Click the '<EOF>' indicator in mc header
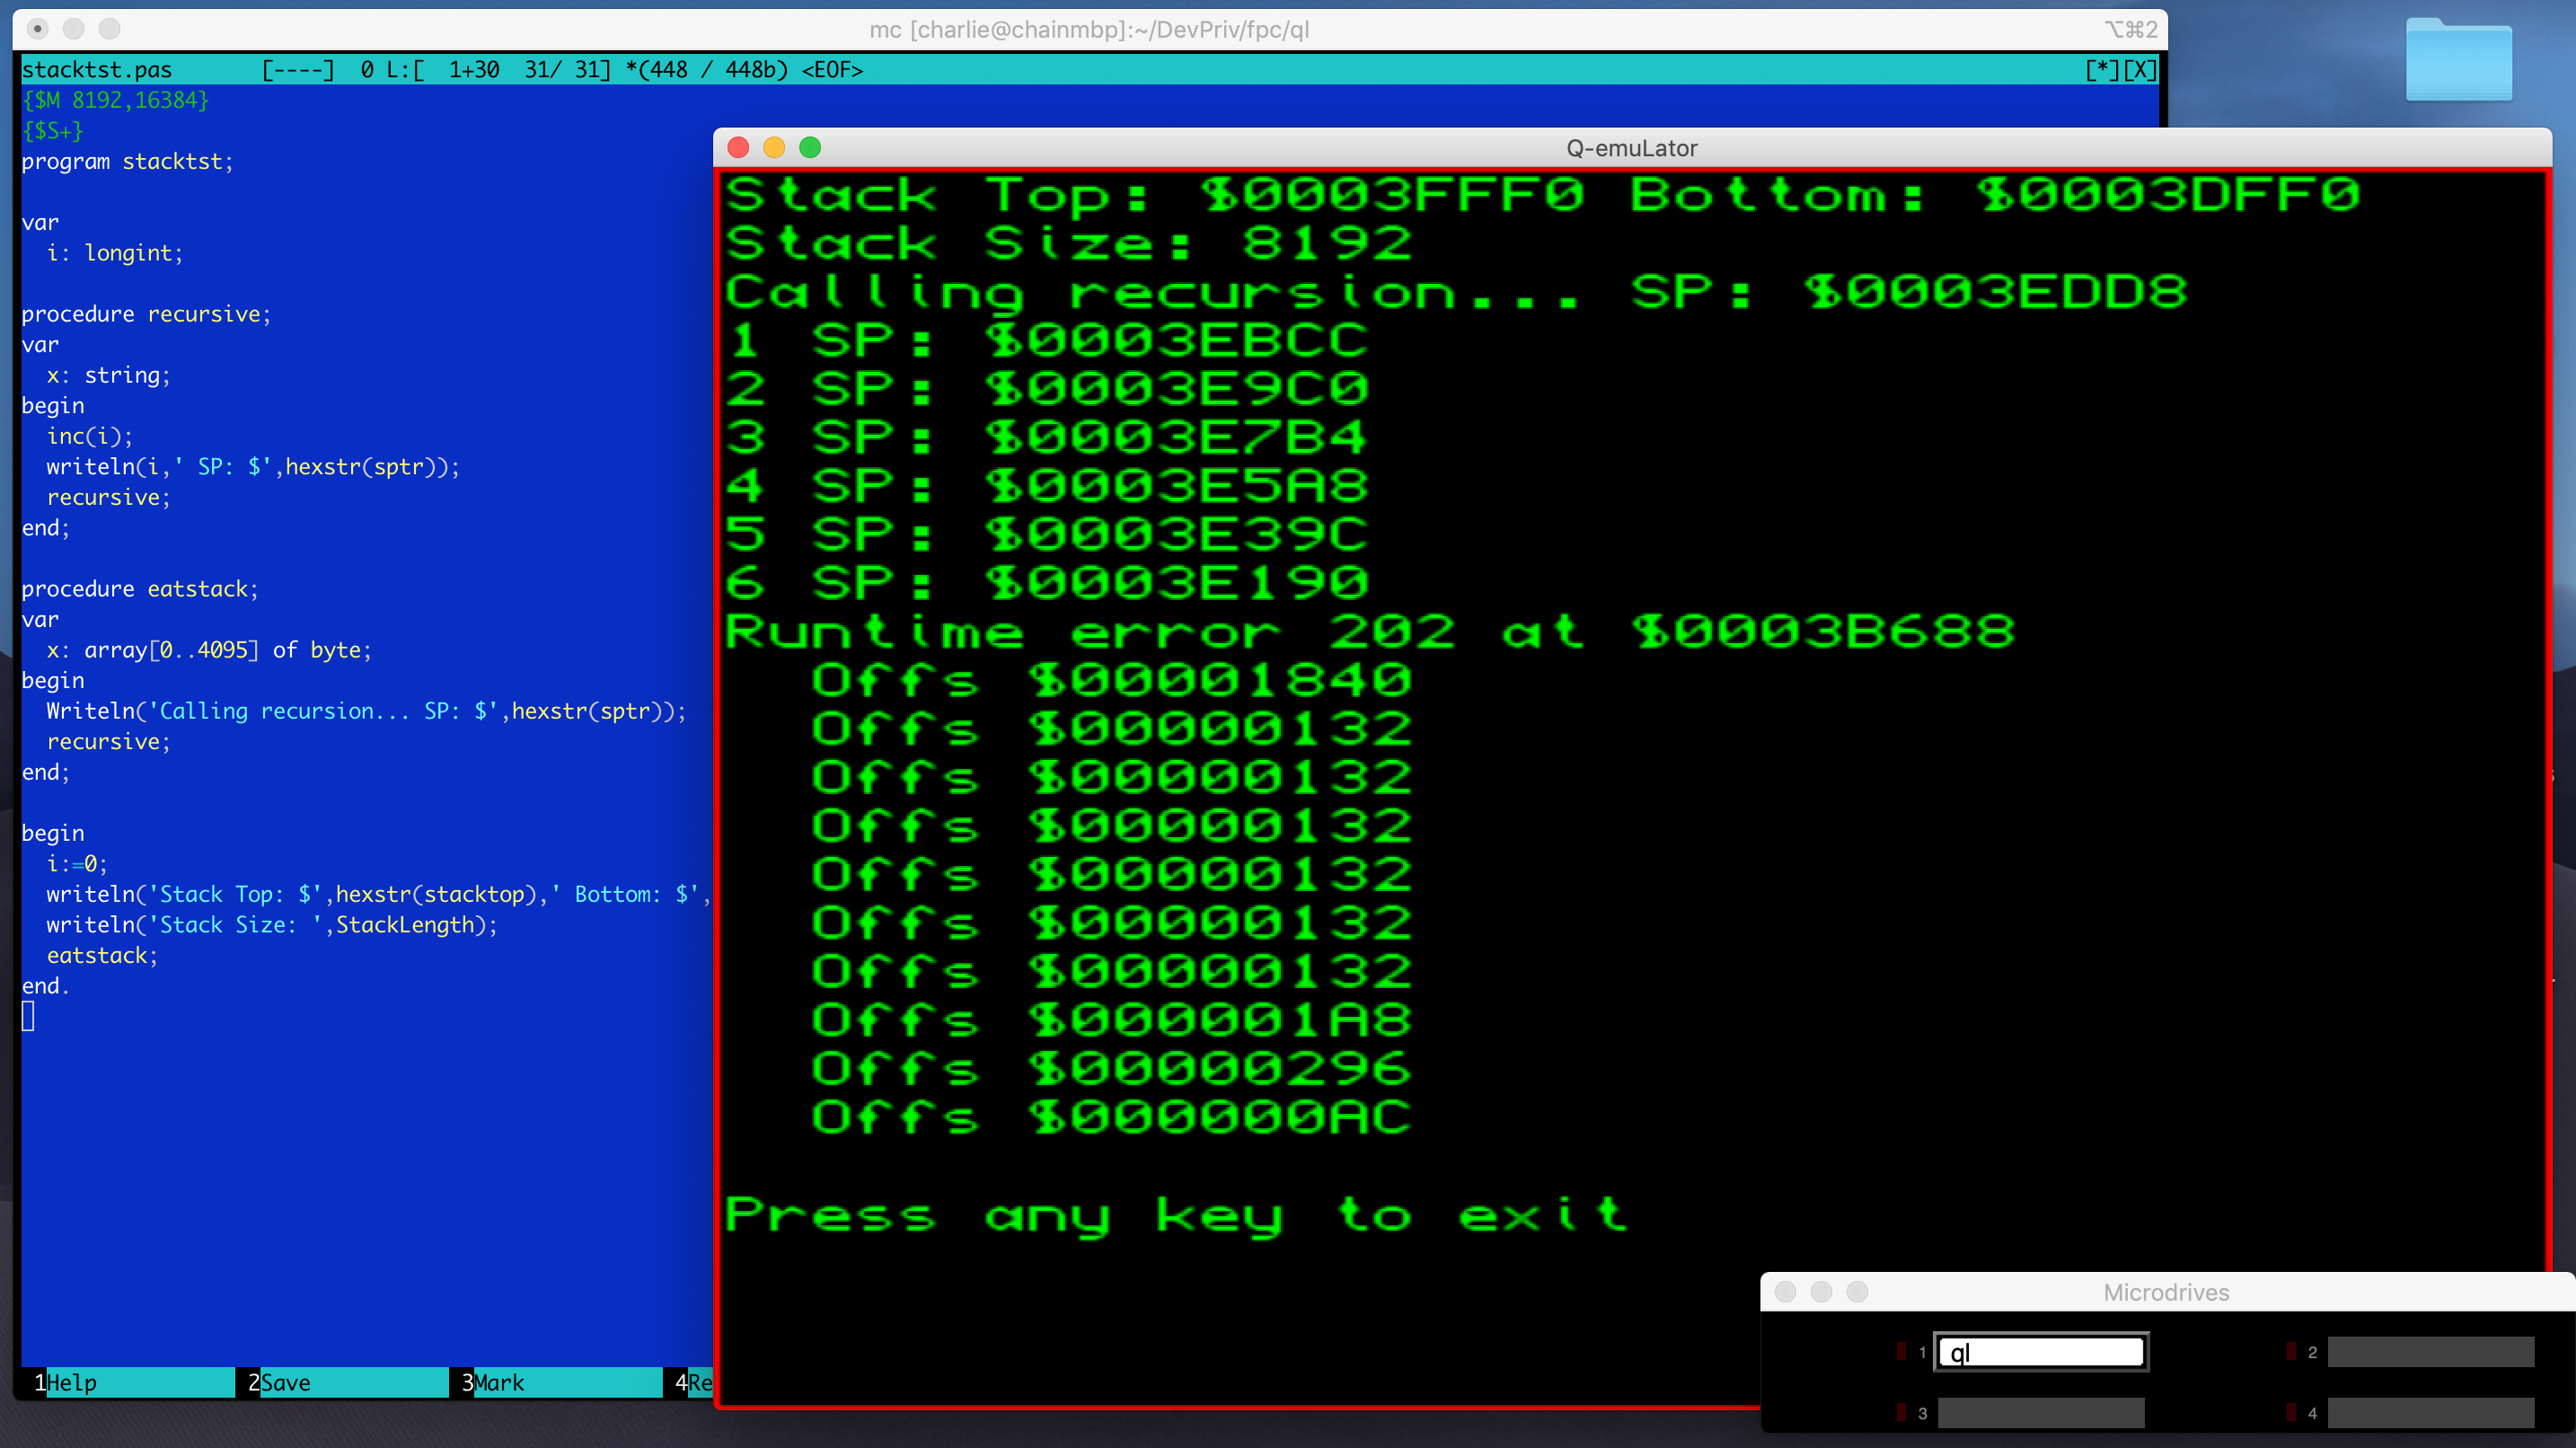Screen dimensions: 2576x1448 [832, 70]
